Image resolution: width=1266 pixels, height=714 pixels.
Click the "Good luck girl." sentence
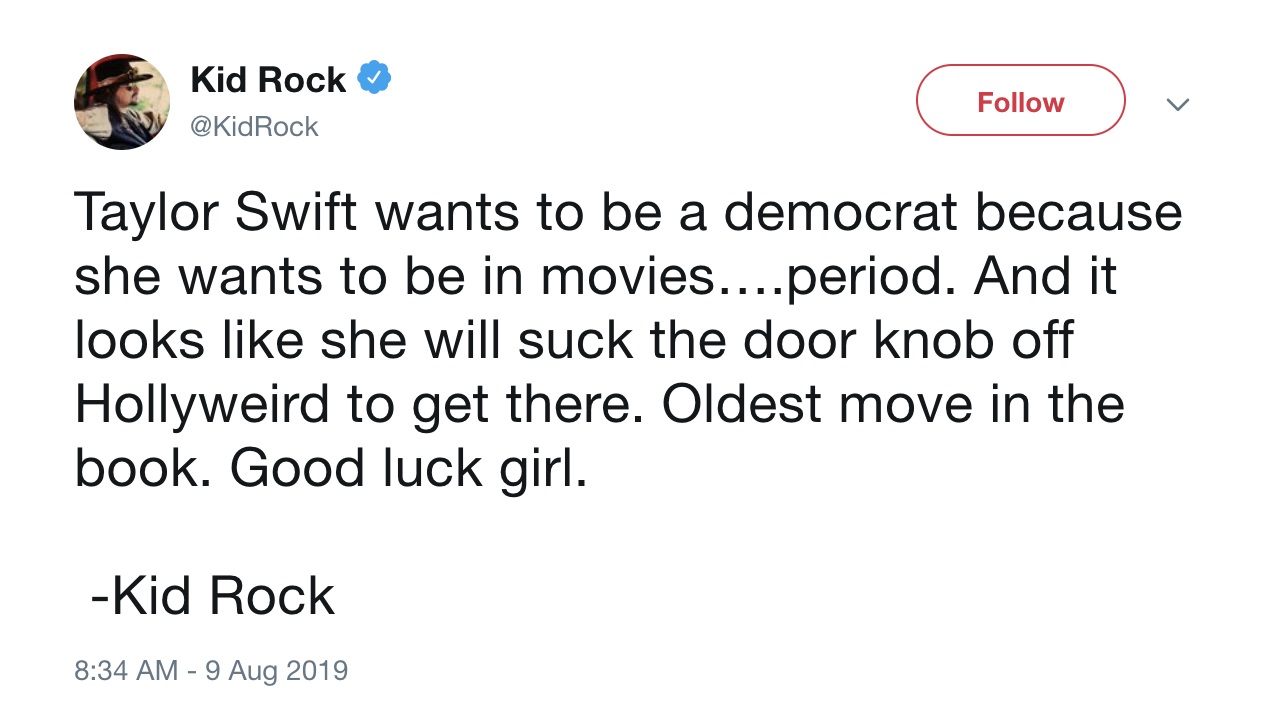click(x=409, y=469)
